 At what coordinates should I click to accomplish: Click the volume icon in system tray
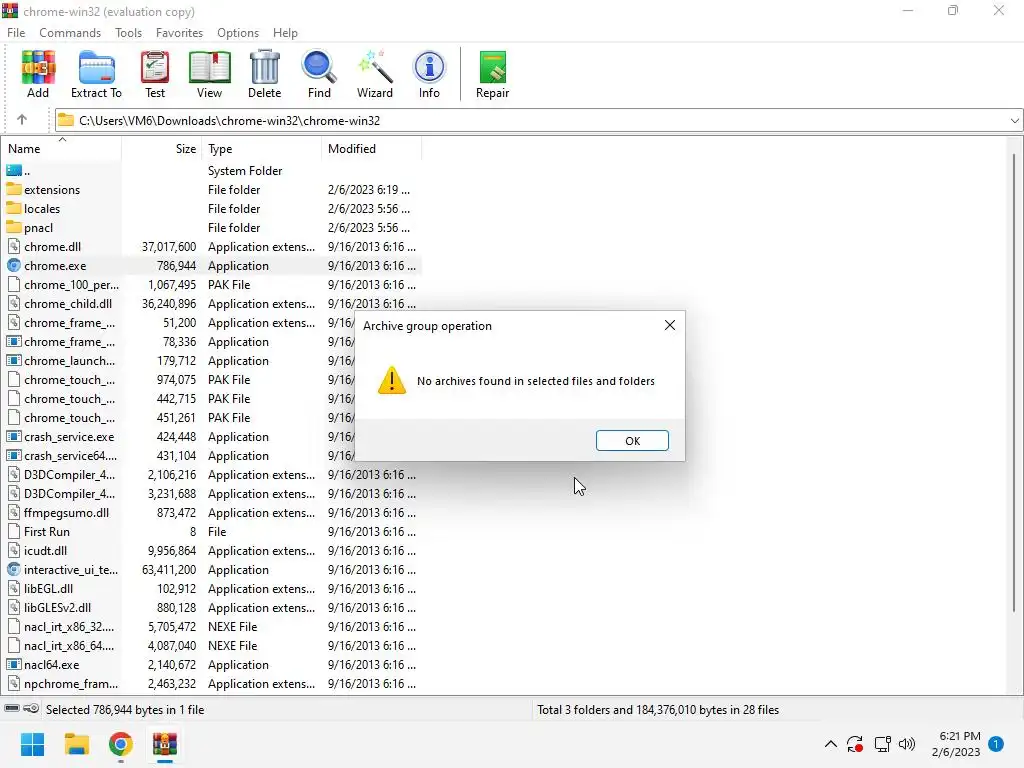(907, 744)
